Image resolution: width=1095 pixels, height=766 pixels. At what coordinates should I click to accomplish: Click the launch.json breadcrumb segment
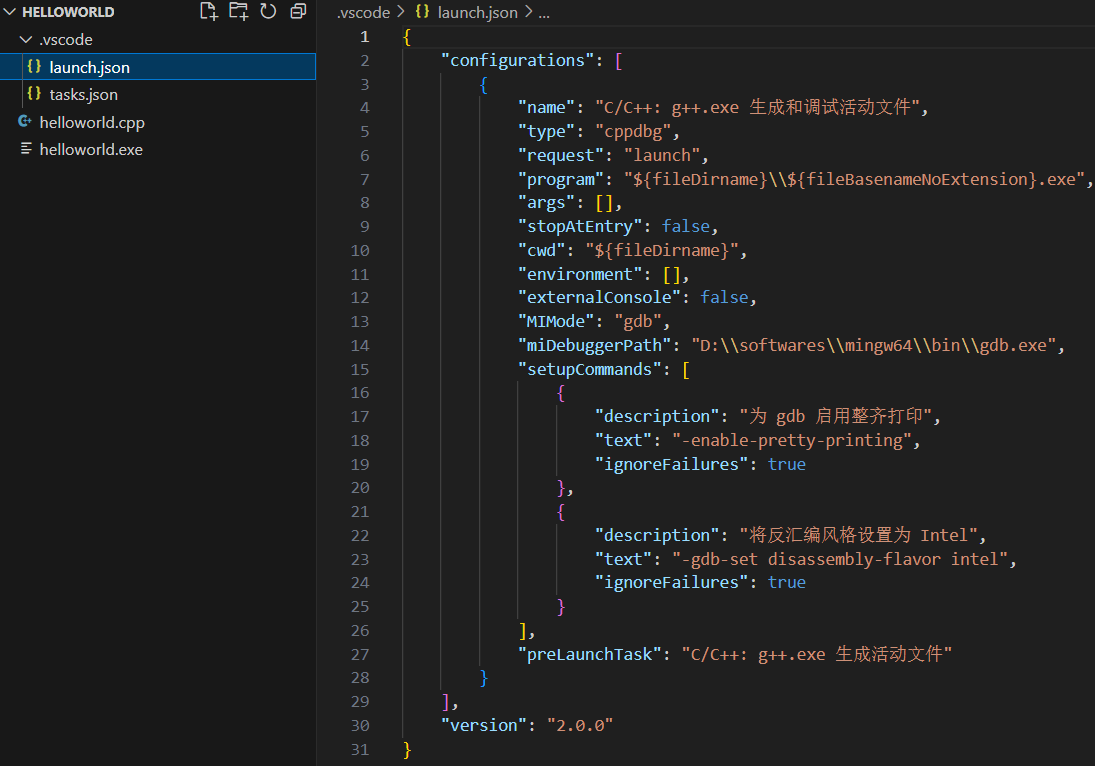coord(478,13)
